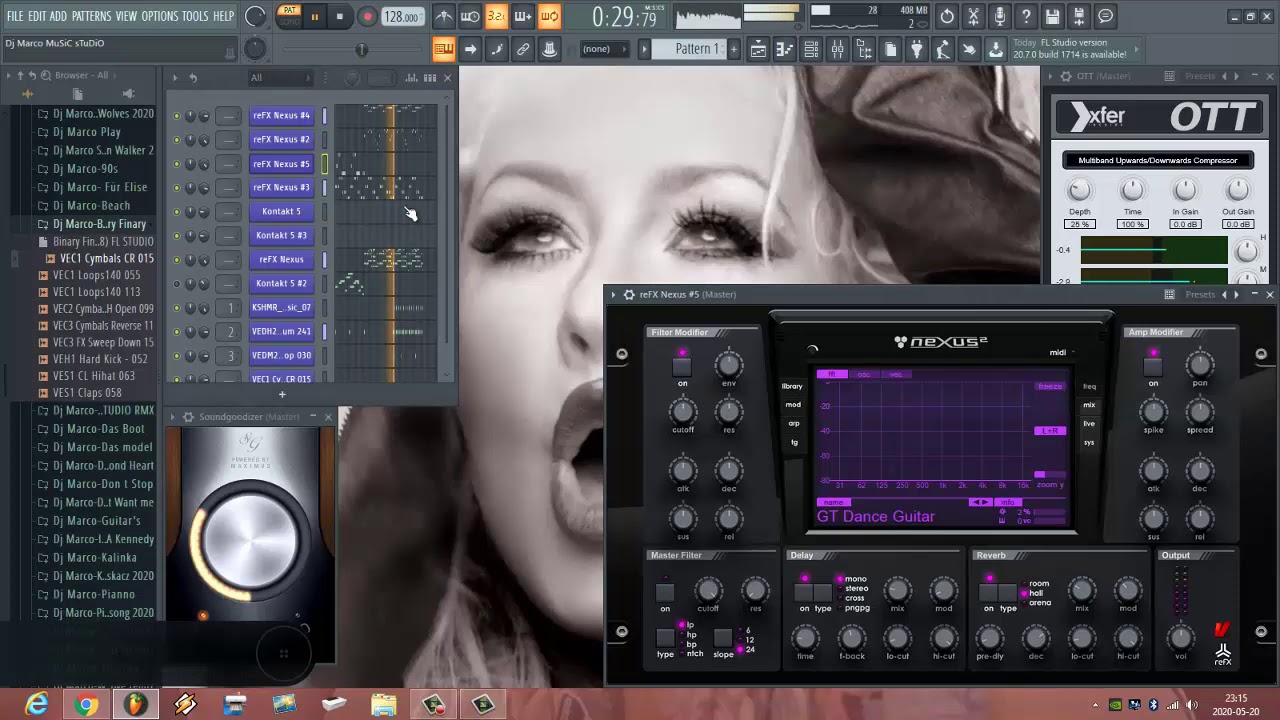Toggle the link/chain multilink controllers icon
Viewport: 1280px width, 720px height.
coord(523,49)
